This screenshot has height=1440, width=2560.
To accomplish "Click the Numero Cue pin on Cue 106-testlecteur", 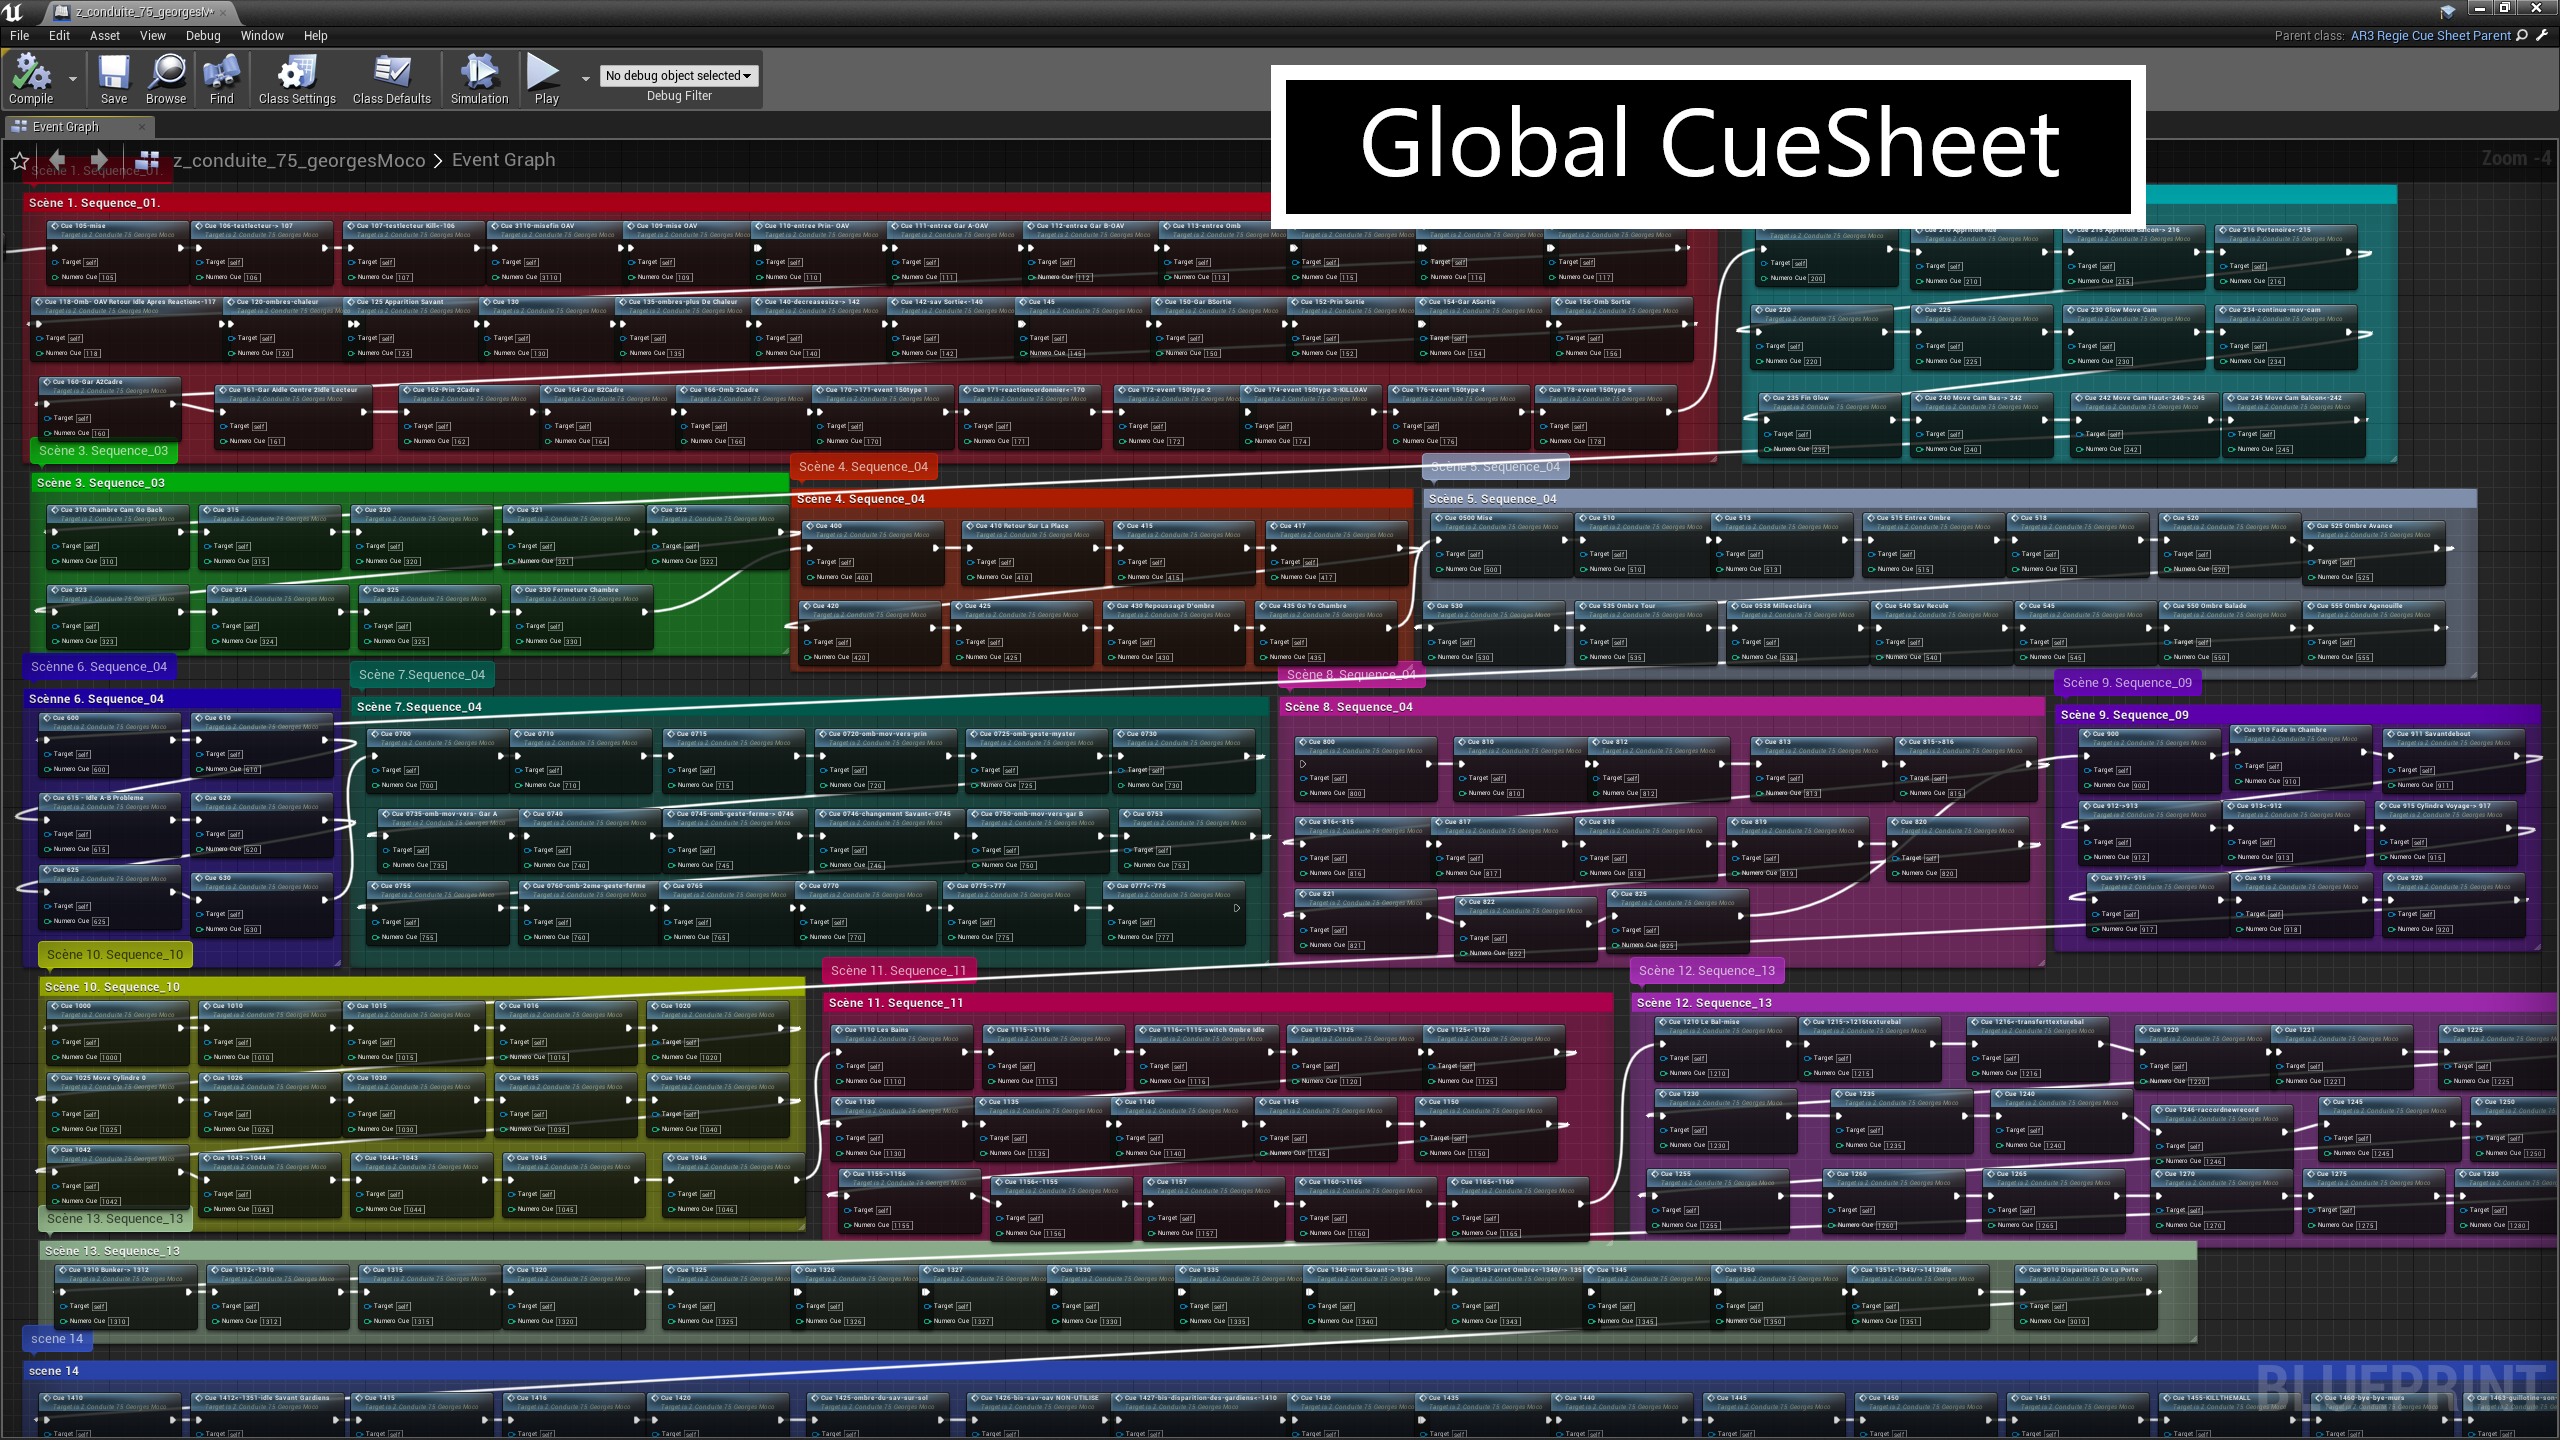I will tap(200, 277).
